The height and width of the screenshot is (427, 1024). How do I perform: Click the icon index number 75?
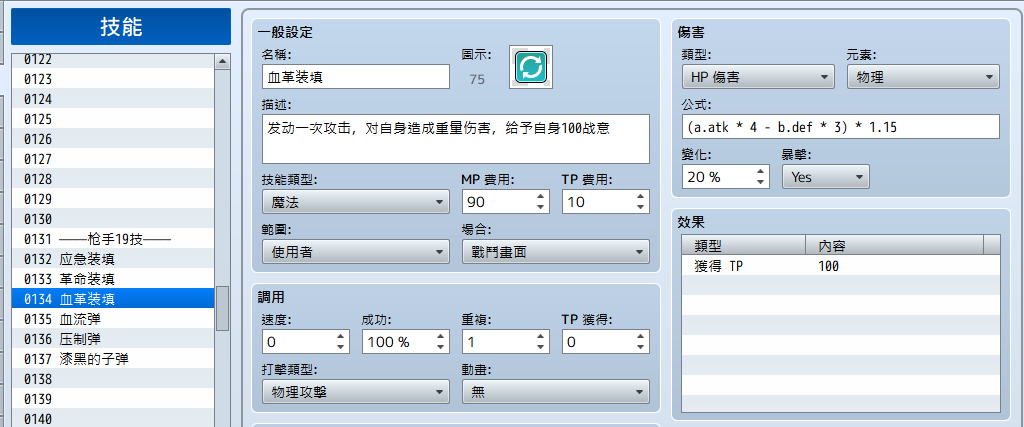477,80
